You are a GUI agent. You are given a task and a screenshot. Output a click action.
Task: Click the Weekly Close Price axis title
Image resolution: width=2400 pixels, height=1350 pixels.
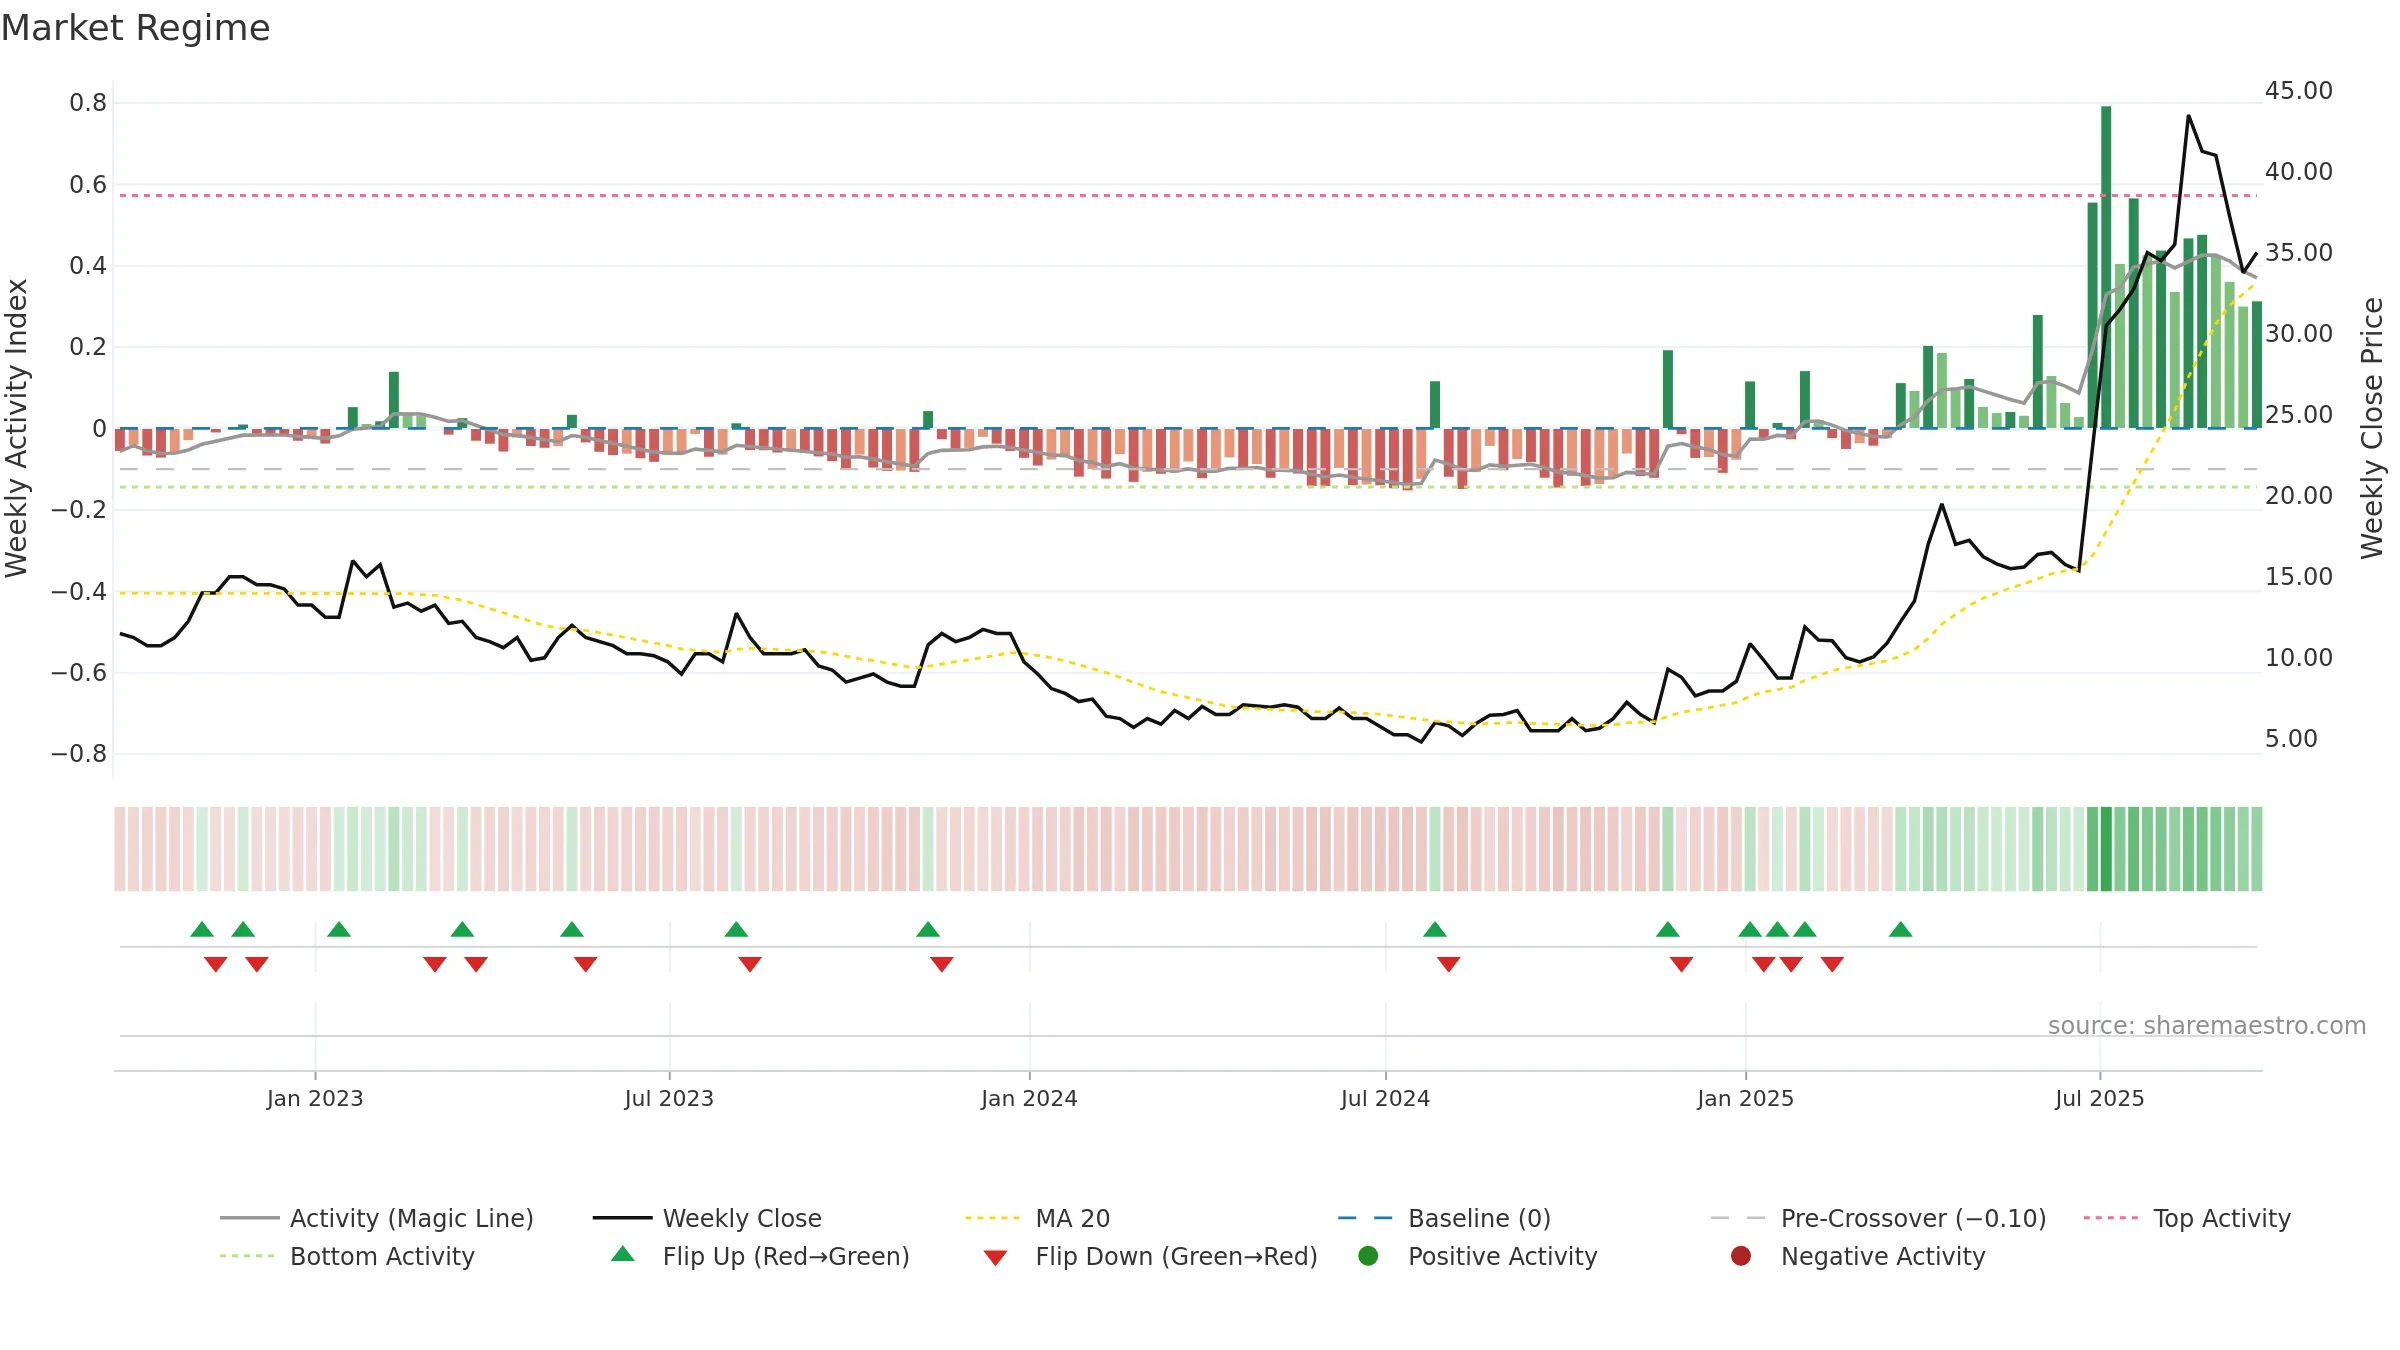pyautogui.click(x=2372, y=428)
